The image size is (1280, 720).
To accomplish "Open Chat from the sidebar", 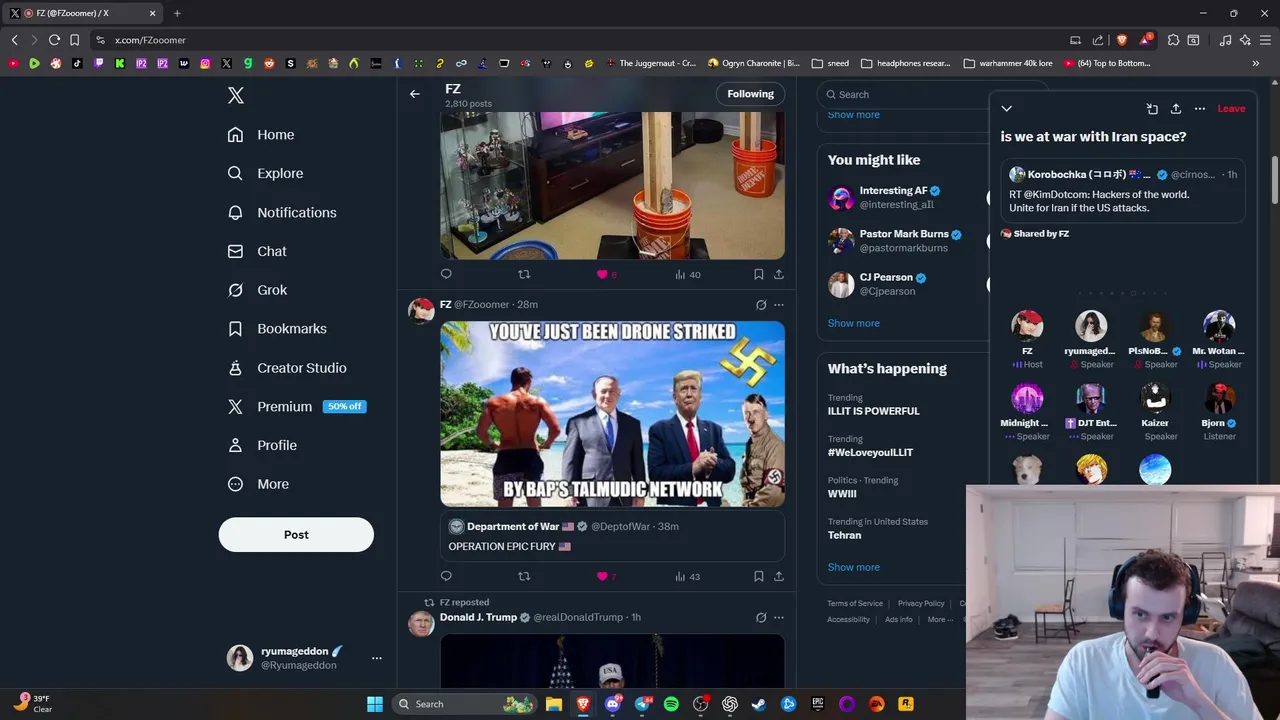I will pyautogui.click(x=257, y=251).
